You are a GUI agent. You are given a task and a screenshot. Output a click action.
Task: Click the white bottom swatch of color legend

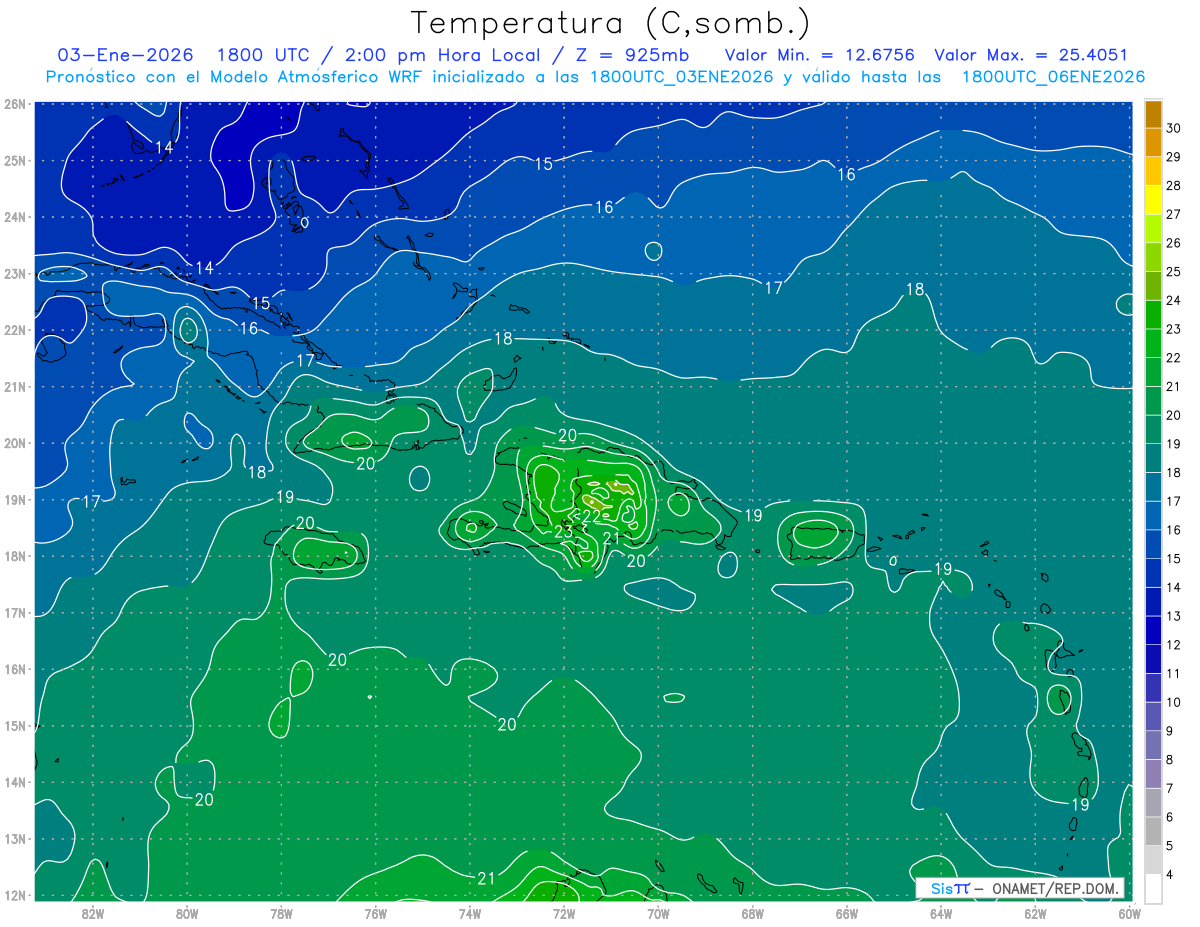point(1154,888)
